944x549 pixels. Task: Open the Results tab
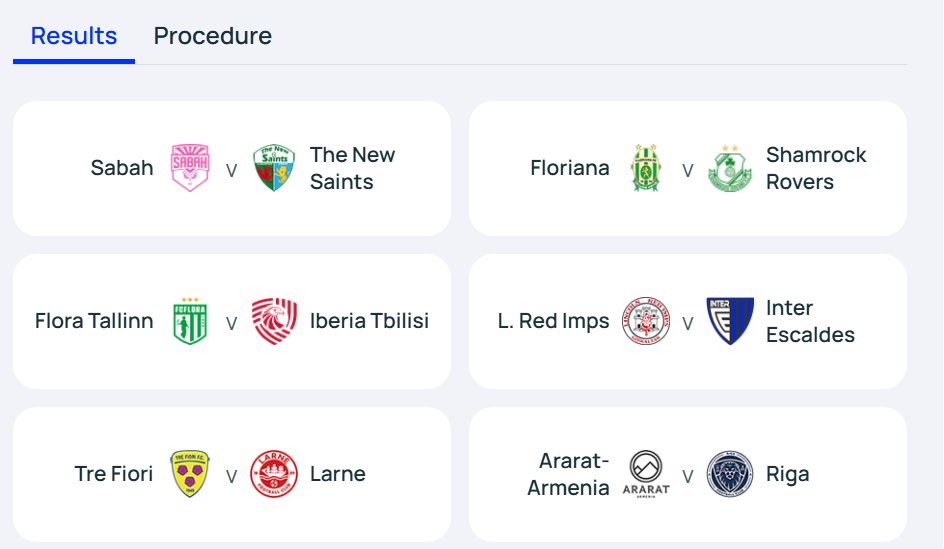coord(73,36)
